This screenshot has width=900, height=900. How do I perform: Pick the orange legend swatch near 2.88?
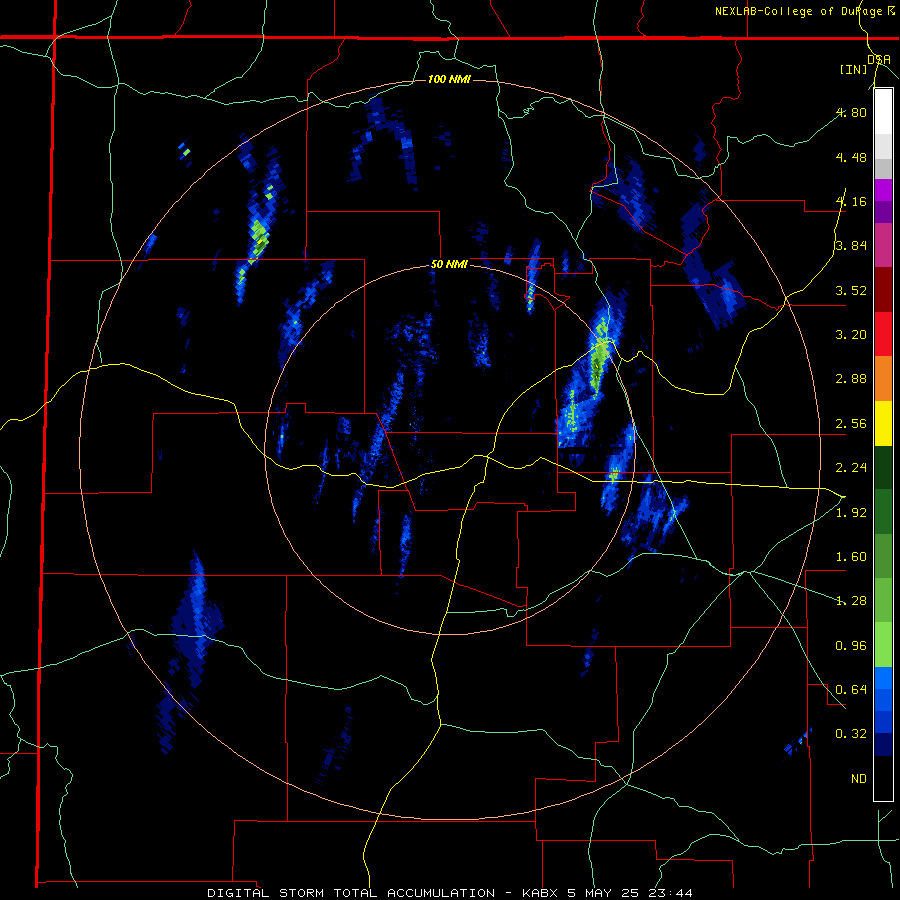pyautogui.click(x=883, y=379)
